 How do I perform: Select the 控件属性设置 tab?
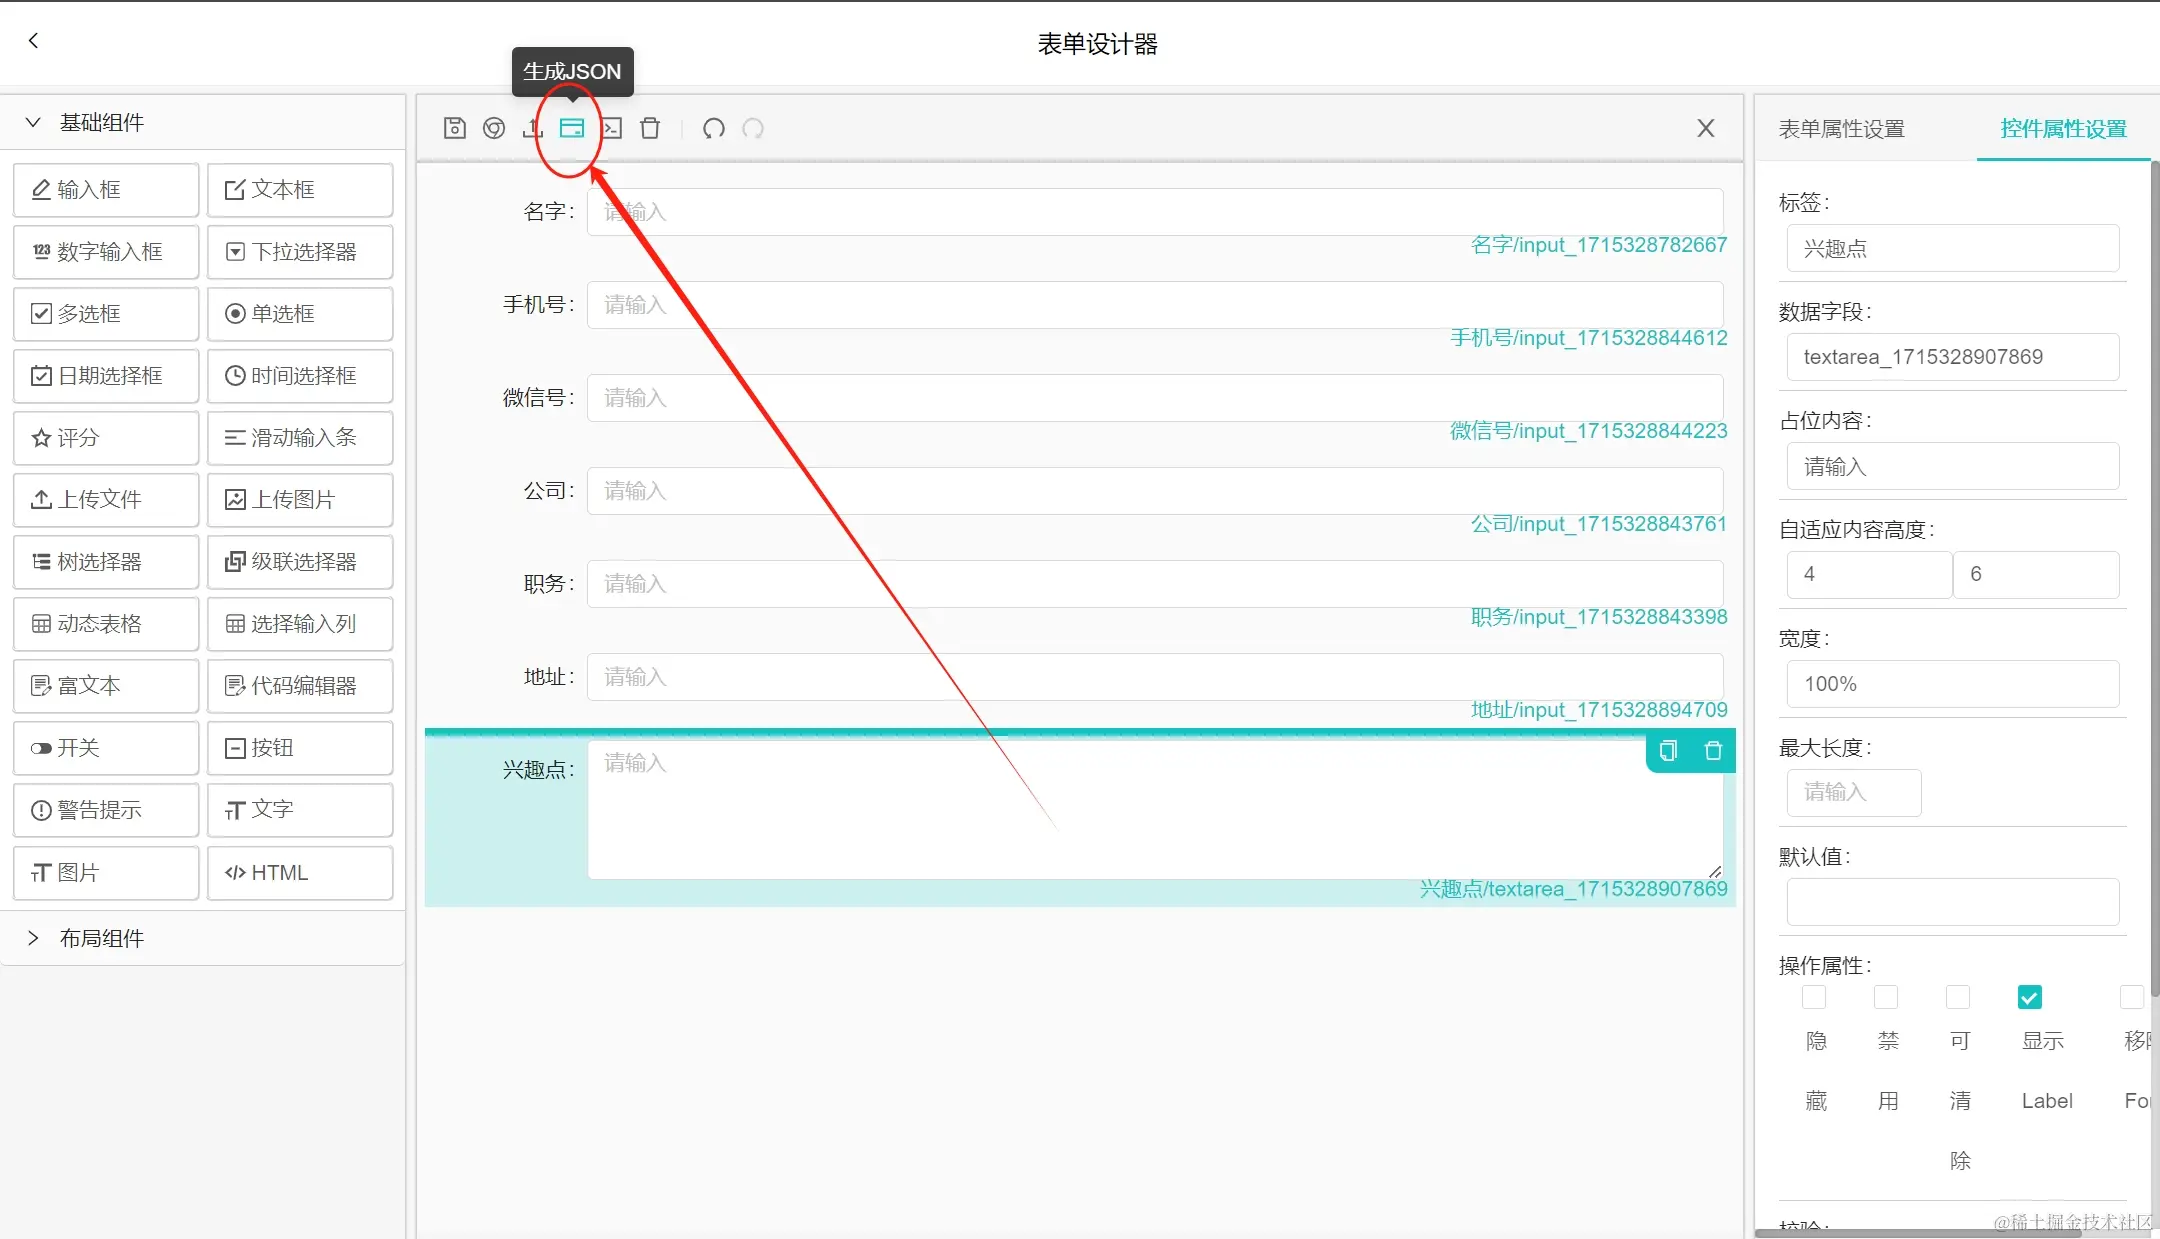pos(2062,129)
